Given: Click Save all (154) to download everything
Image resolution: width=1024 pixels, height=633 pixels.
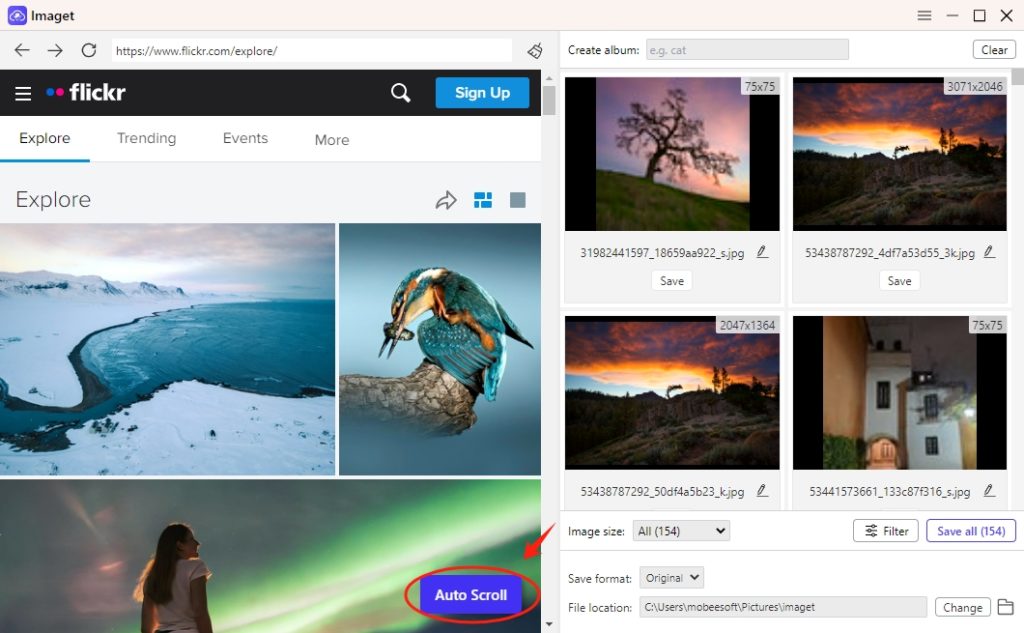Looking at the screenshot, I should coord(970,530).
